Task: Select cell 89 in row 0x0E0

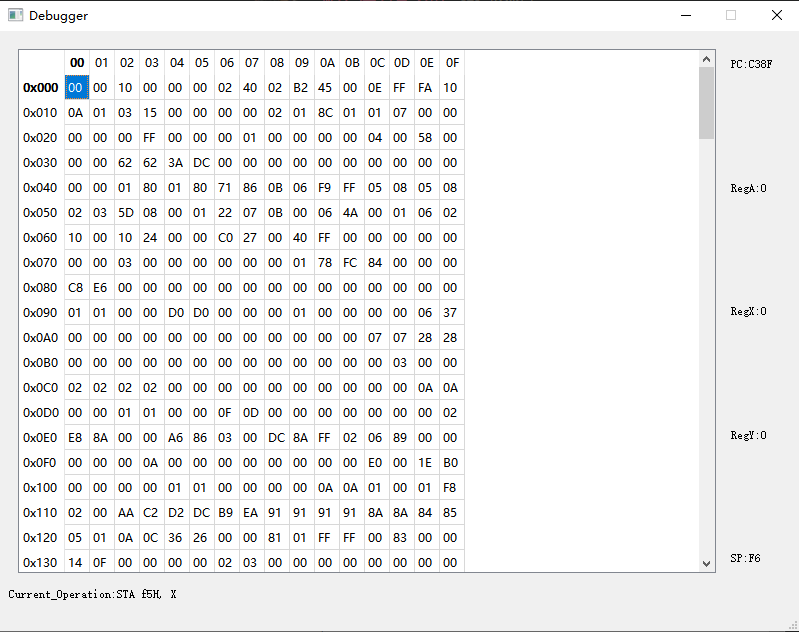Action: 402,437
